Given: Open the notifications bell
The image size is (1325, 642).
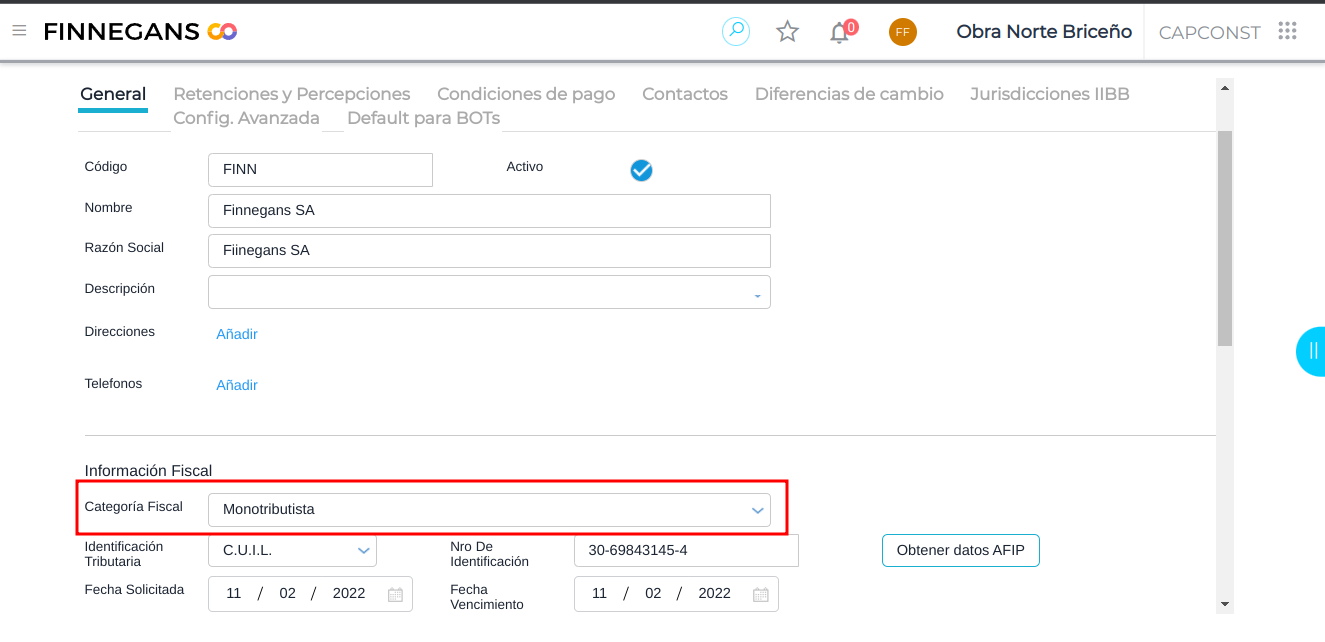Looking at the screenshot, I should [840, 33].
